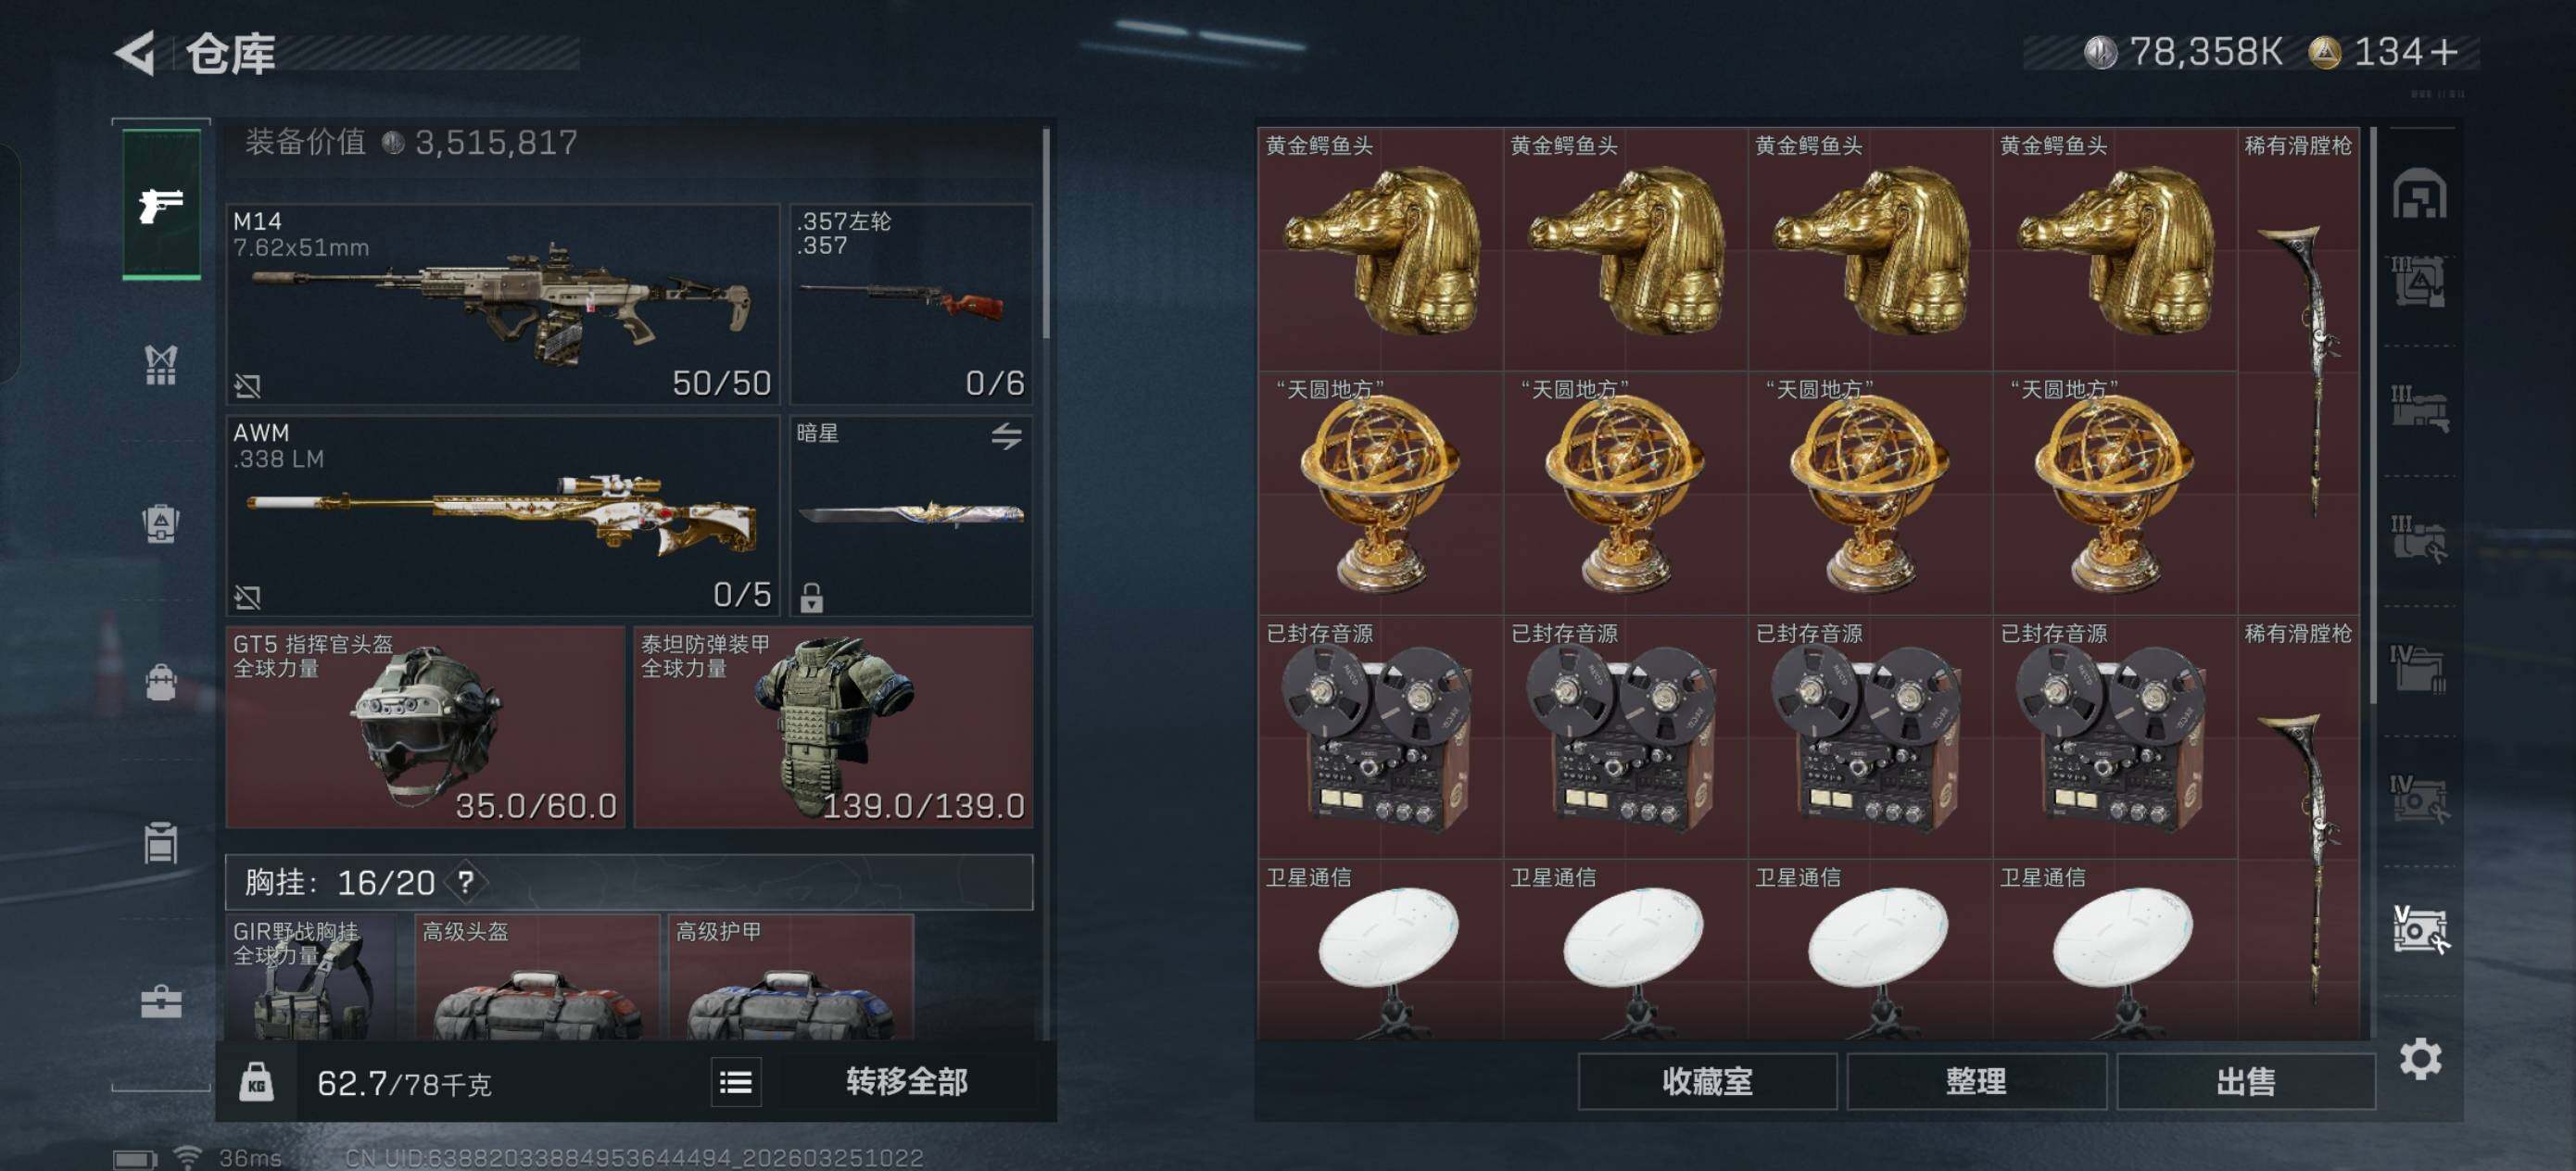The width and height of the screenshot is (2576, 1171).
Task: Click the settings gear icon
Action: pos(2420,1058)
